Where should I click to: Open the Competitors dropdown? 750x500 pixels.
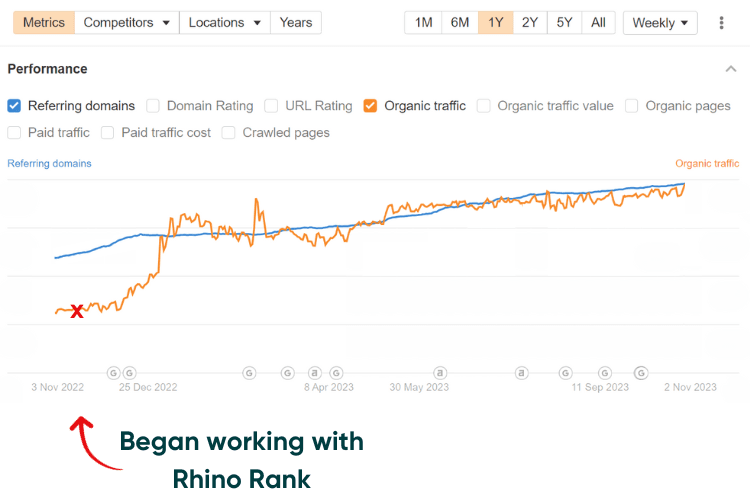click(x=126, y=22)
